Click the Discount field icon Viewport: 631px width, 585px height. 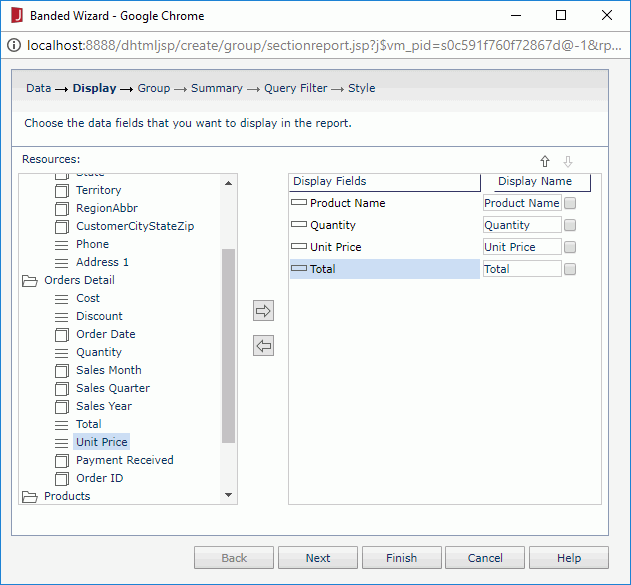pyautogui.click(x=62, y=317)
